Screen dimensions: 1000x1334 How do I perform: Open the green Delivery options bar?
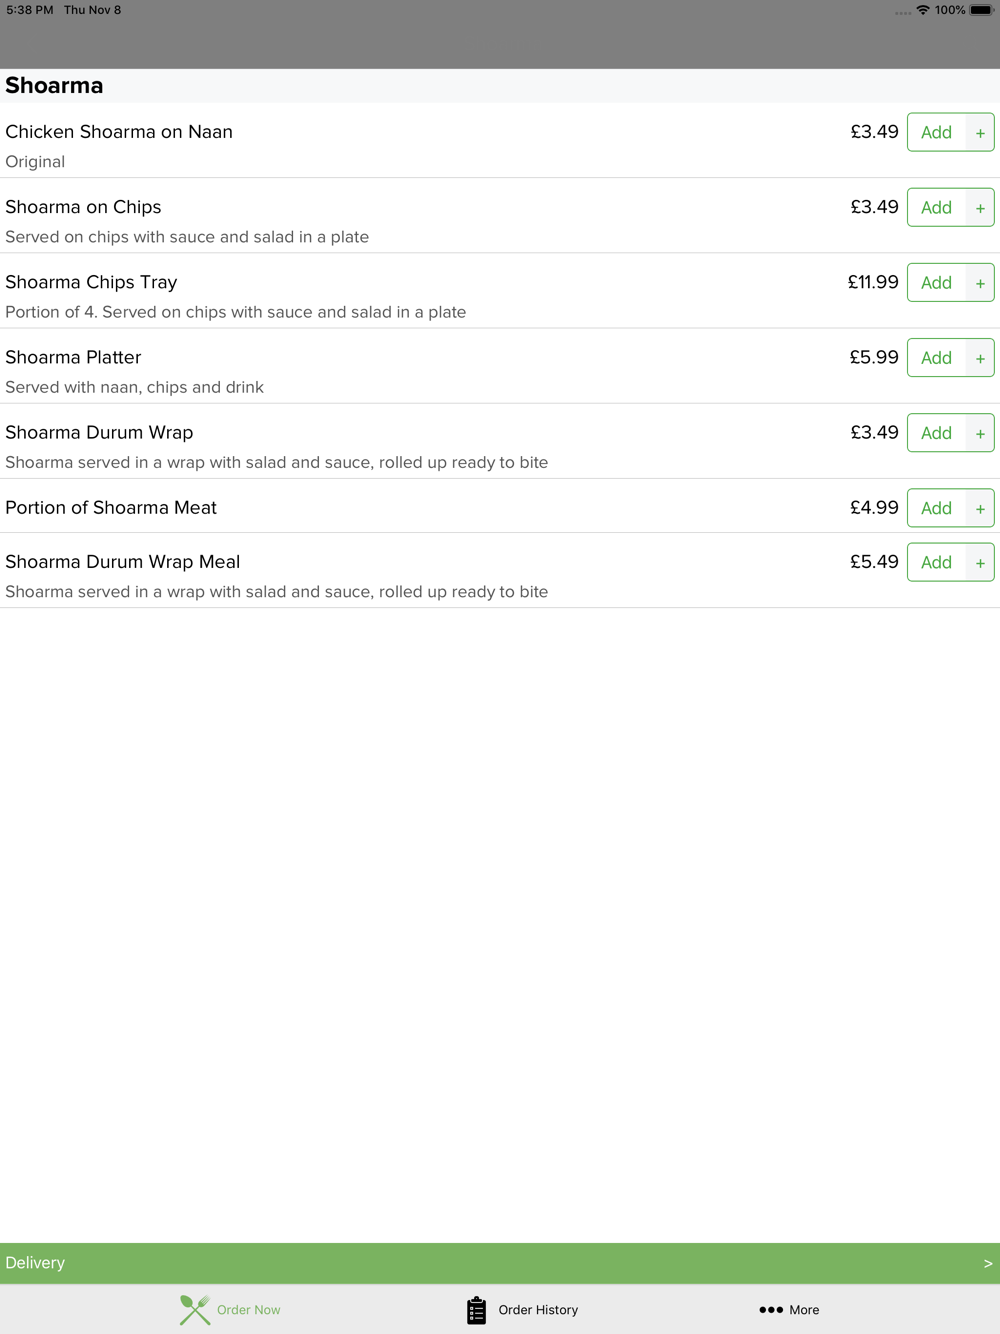click(x=500, y=1263)
